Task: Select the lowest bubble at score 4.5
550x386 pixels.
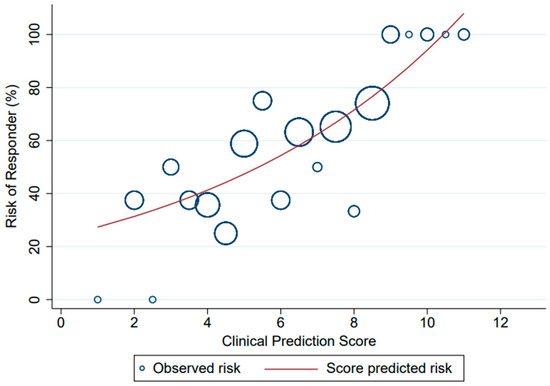Action: point(226,233)
